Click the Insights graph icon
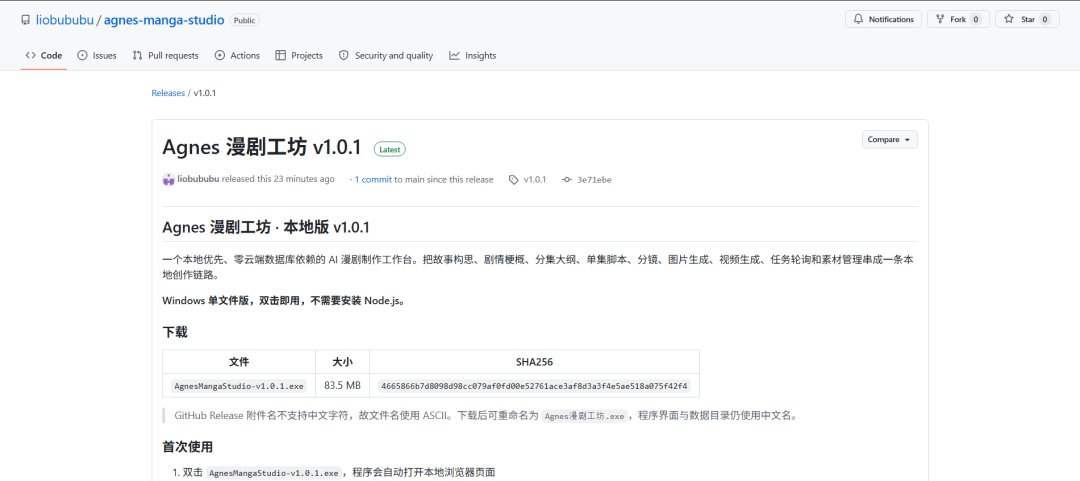The height and width of the screenshot is (481, 1080). point(455,55)
